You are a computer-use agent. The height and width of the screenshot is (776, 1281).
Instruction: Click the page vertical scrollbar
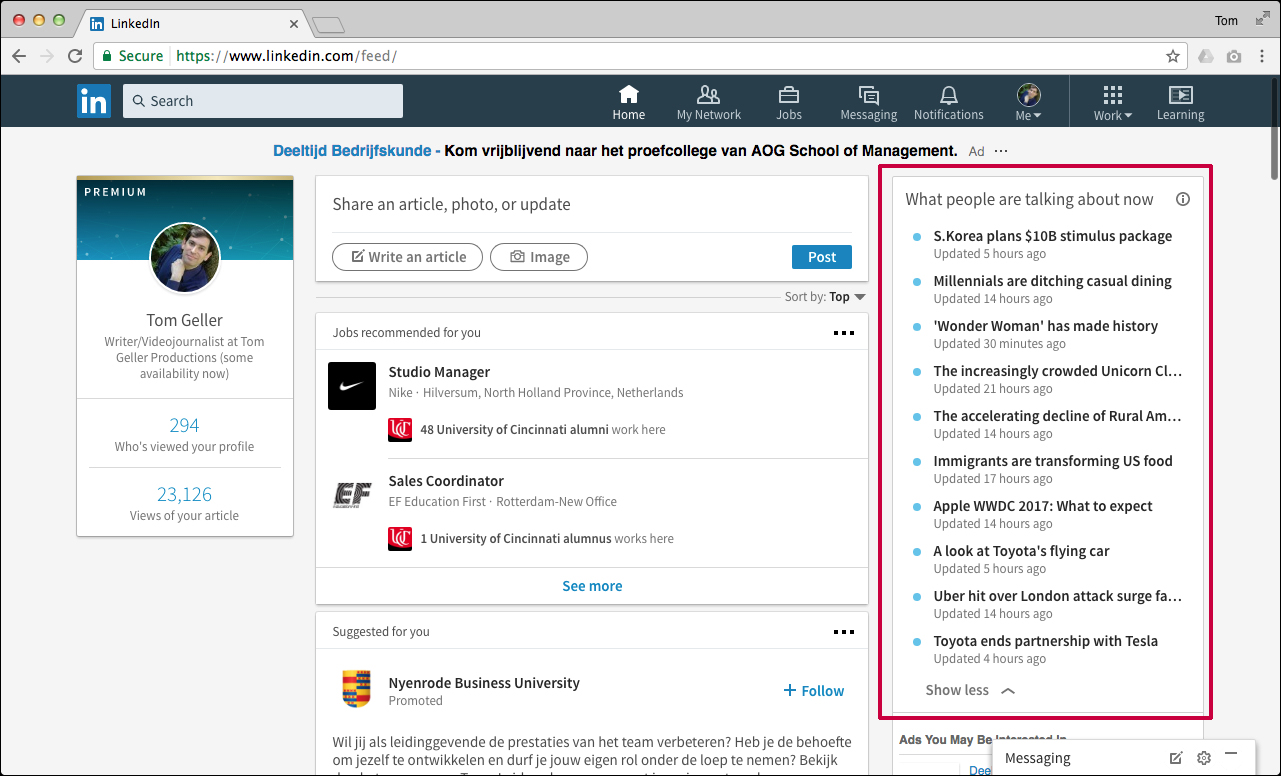point(1274,128)
